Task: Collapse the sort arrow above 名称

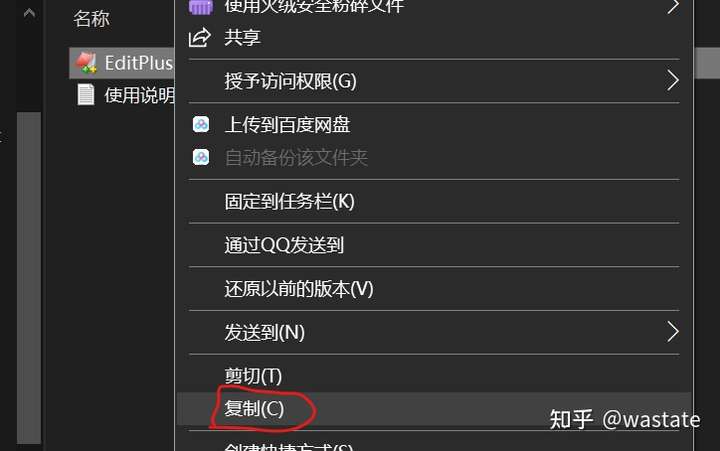Action: 29,12
